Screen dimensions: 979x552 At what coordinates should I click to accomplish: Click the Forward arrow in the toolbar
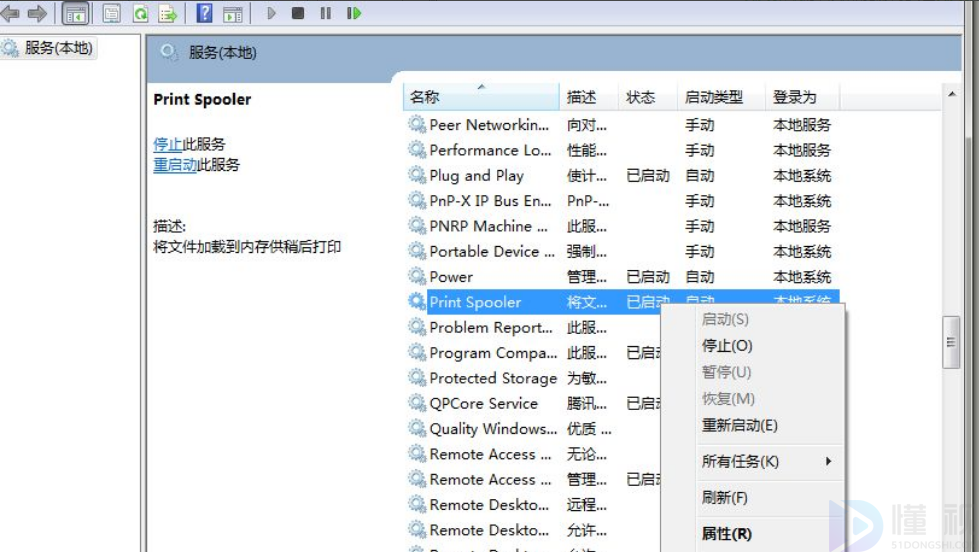click(x=37, y=12)
